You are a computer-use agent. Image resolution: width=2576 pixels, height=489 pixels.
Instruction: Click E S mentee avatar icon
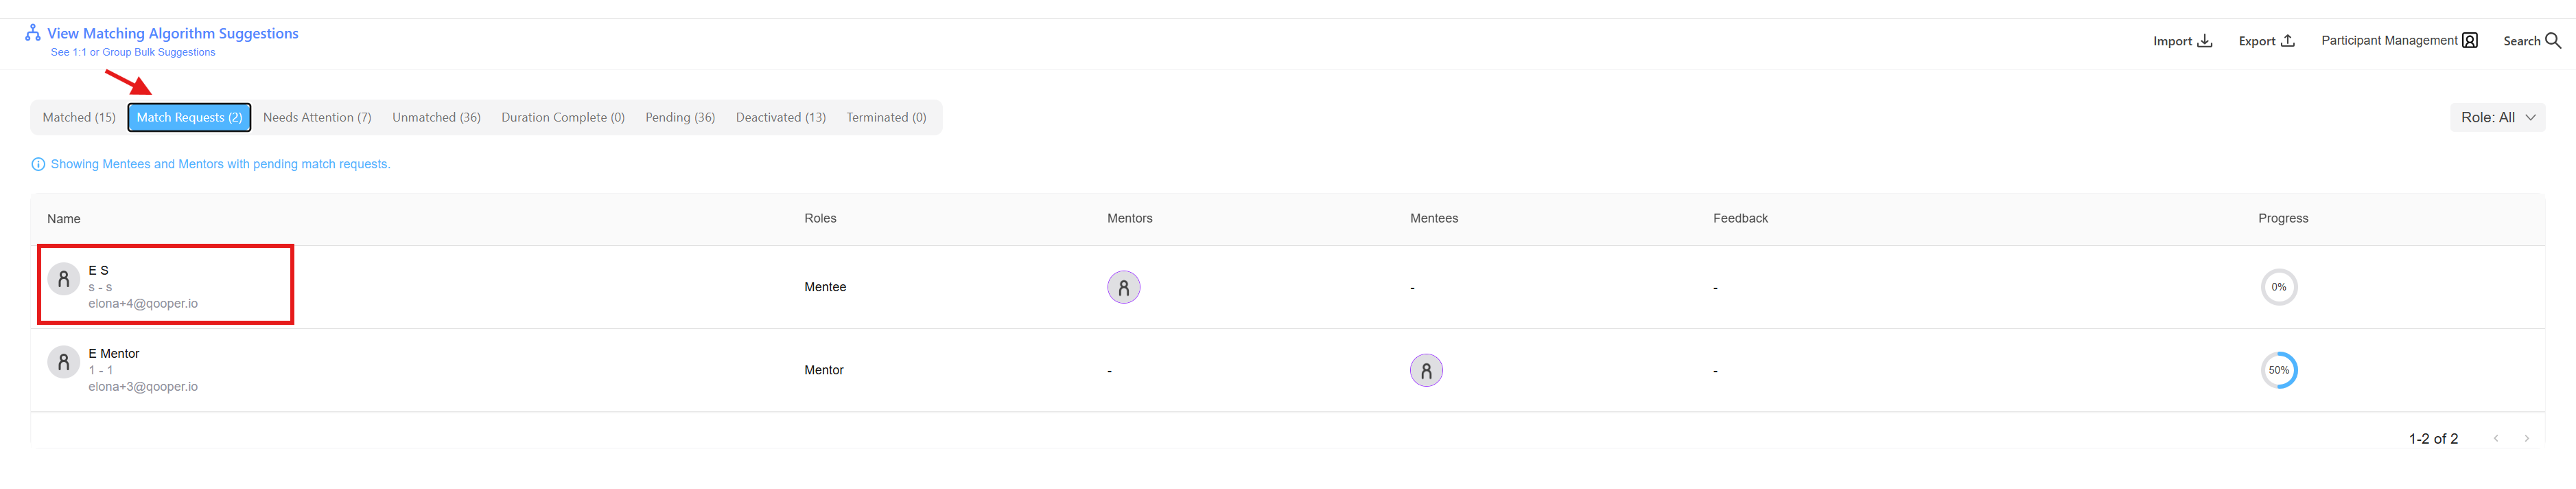(x=64, y=279)
